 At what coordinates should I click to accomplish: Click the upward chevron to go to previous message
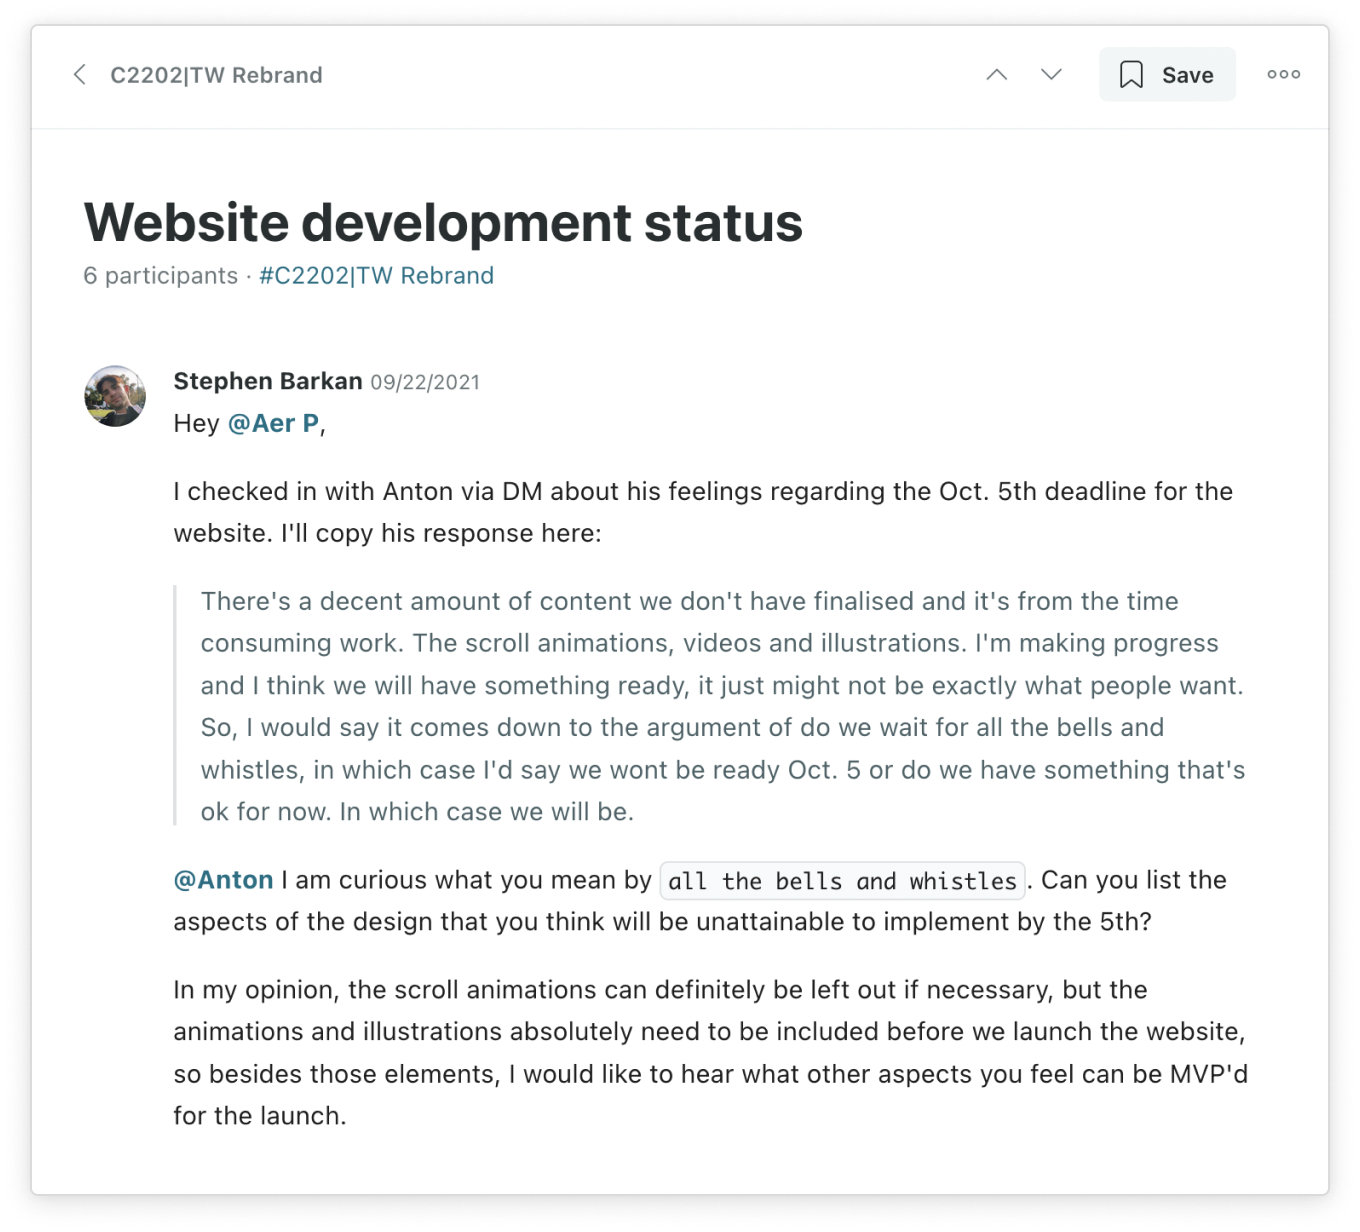click(996, 74)
